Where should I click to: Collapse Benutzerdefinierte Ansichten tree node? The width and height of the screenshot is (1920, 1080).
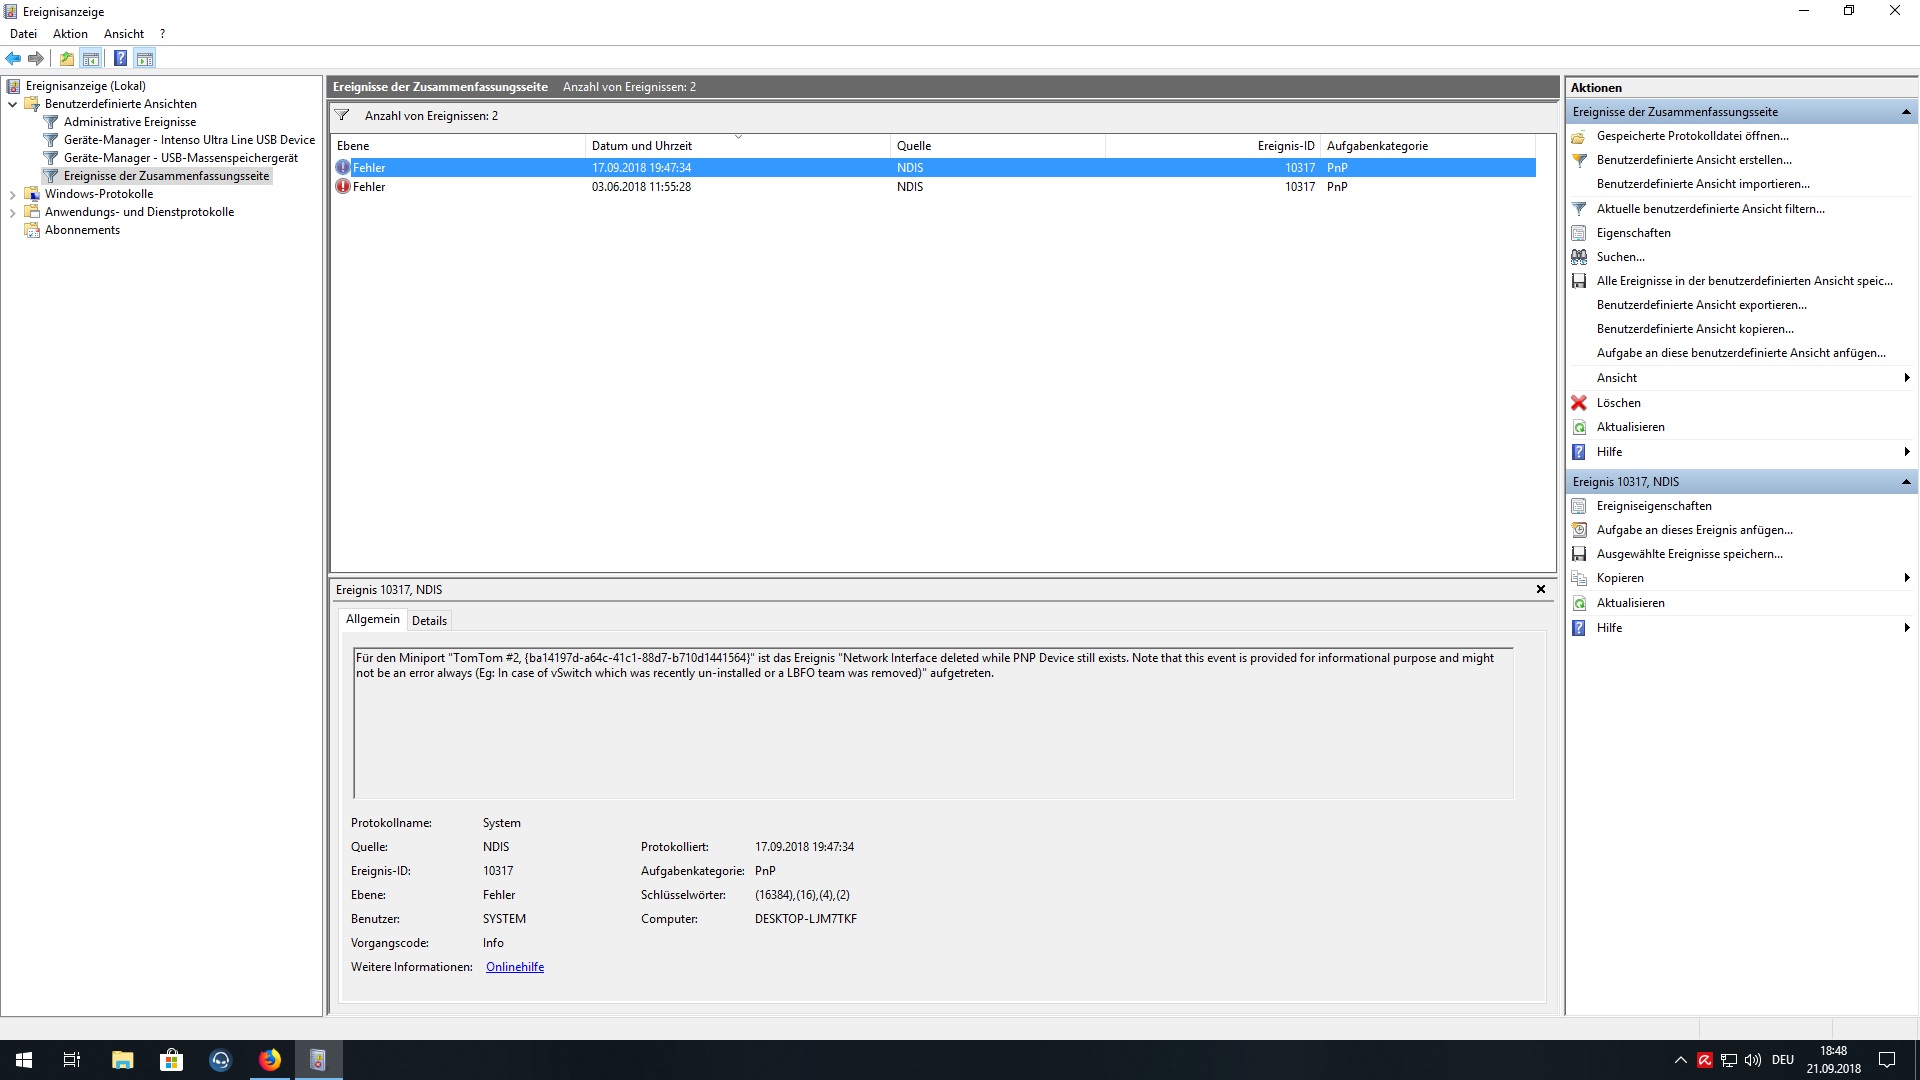12,104
